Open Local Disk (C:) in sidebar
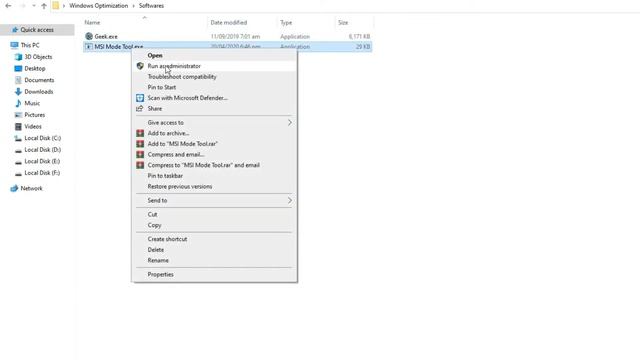640x360 pixels. (x=42, y=138)
